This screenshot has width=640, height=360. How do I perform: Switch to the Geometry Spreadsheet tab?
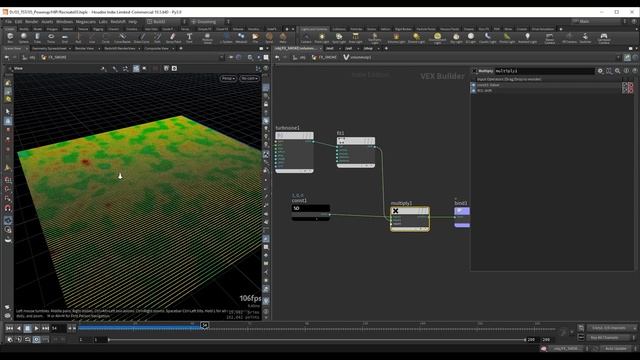49,49
